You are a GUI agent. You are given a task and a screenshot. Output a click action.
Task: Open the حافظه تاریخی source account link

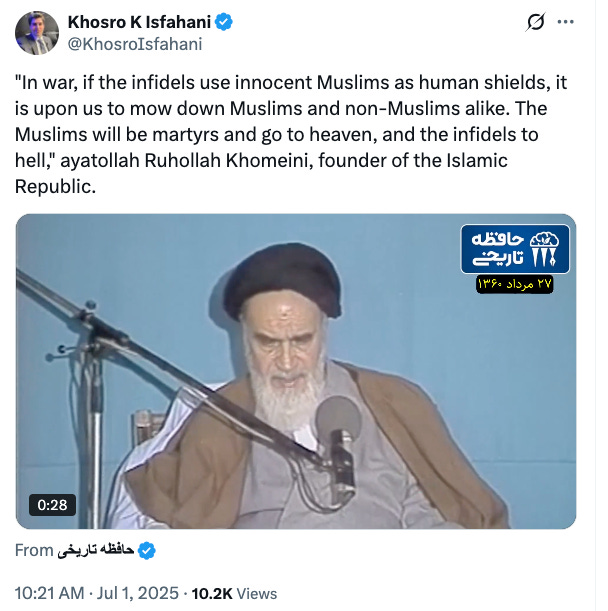pyautogui.click(x=96, y=551)
